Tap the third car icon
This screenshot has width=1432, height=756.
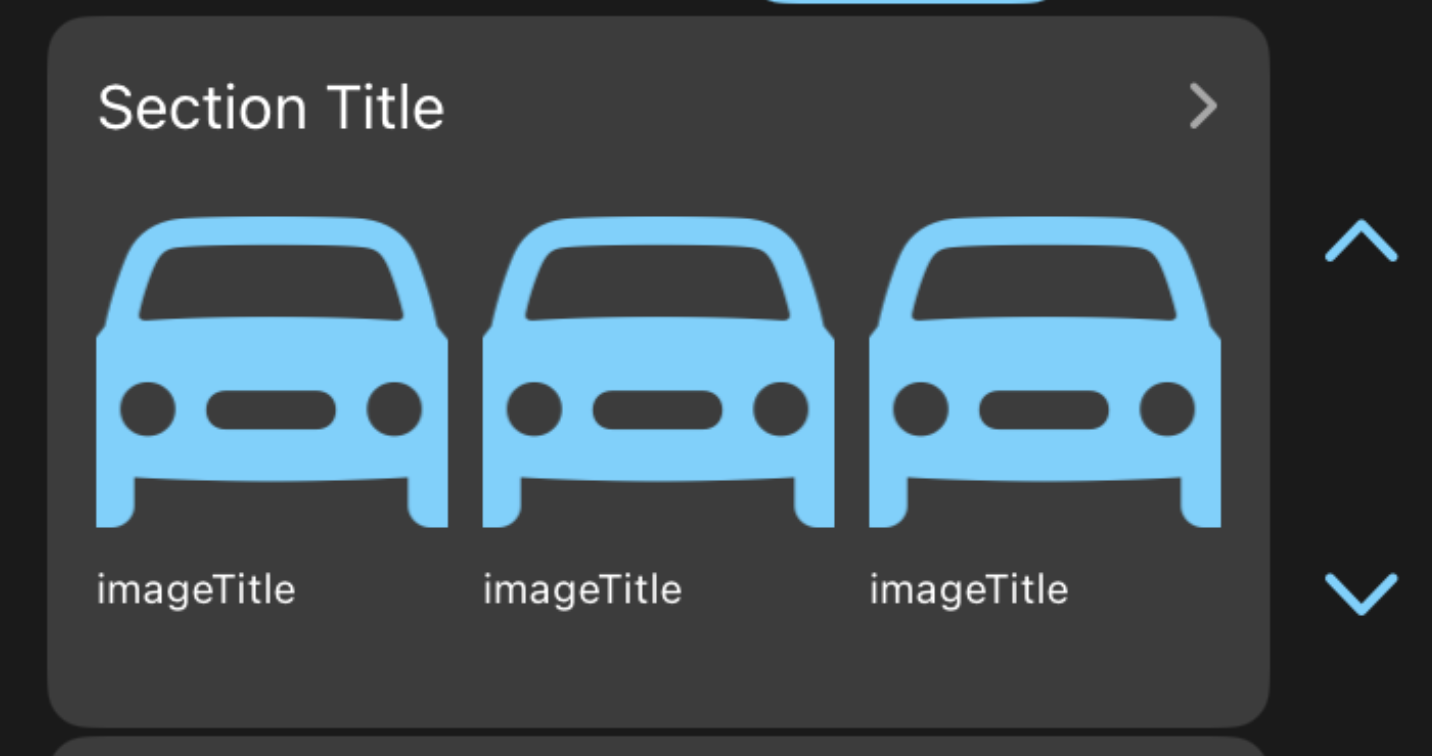[x=1045, y=372]
